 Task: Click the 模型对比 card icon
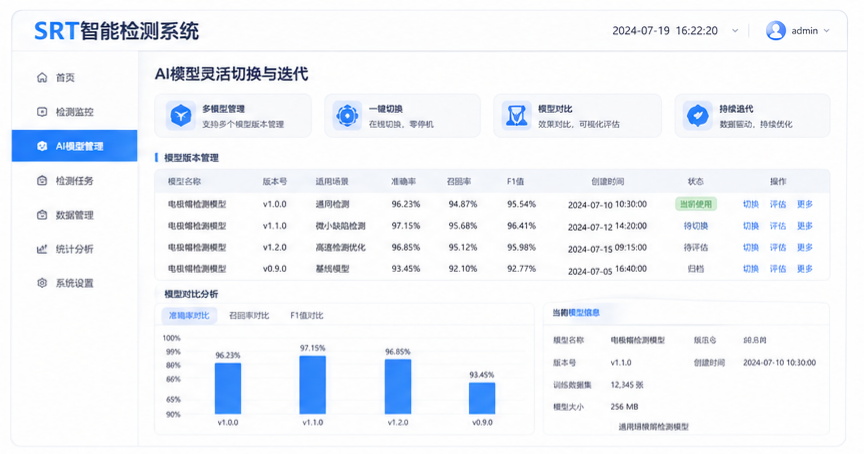coord(516,116)
